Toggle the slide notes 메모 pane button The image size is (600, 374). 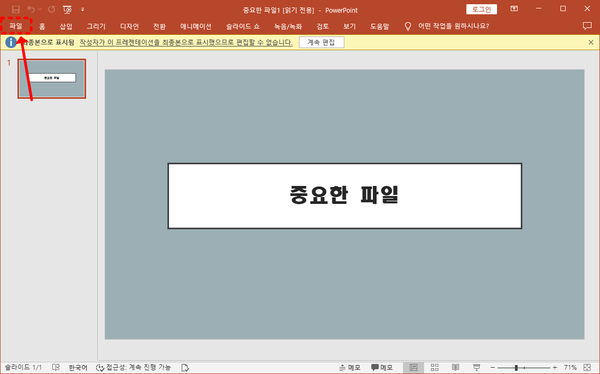pos(350,367)
